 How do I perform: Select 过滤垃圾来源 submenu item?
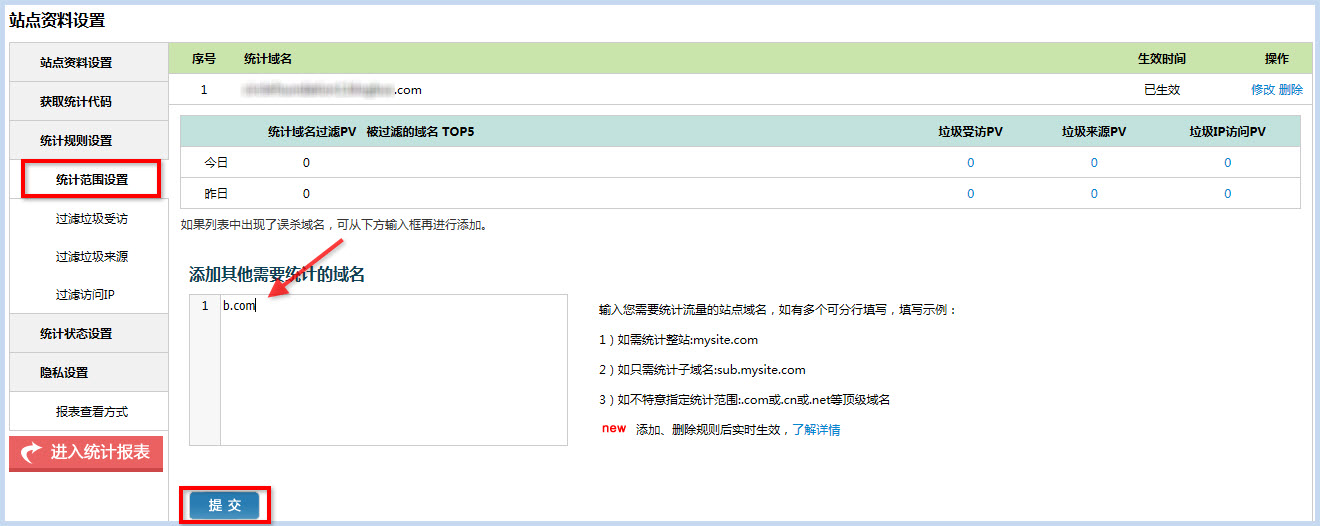coord(92,256)
